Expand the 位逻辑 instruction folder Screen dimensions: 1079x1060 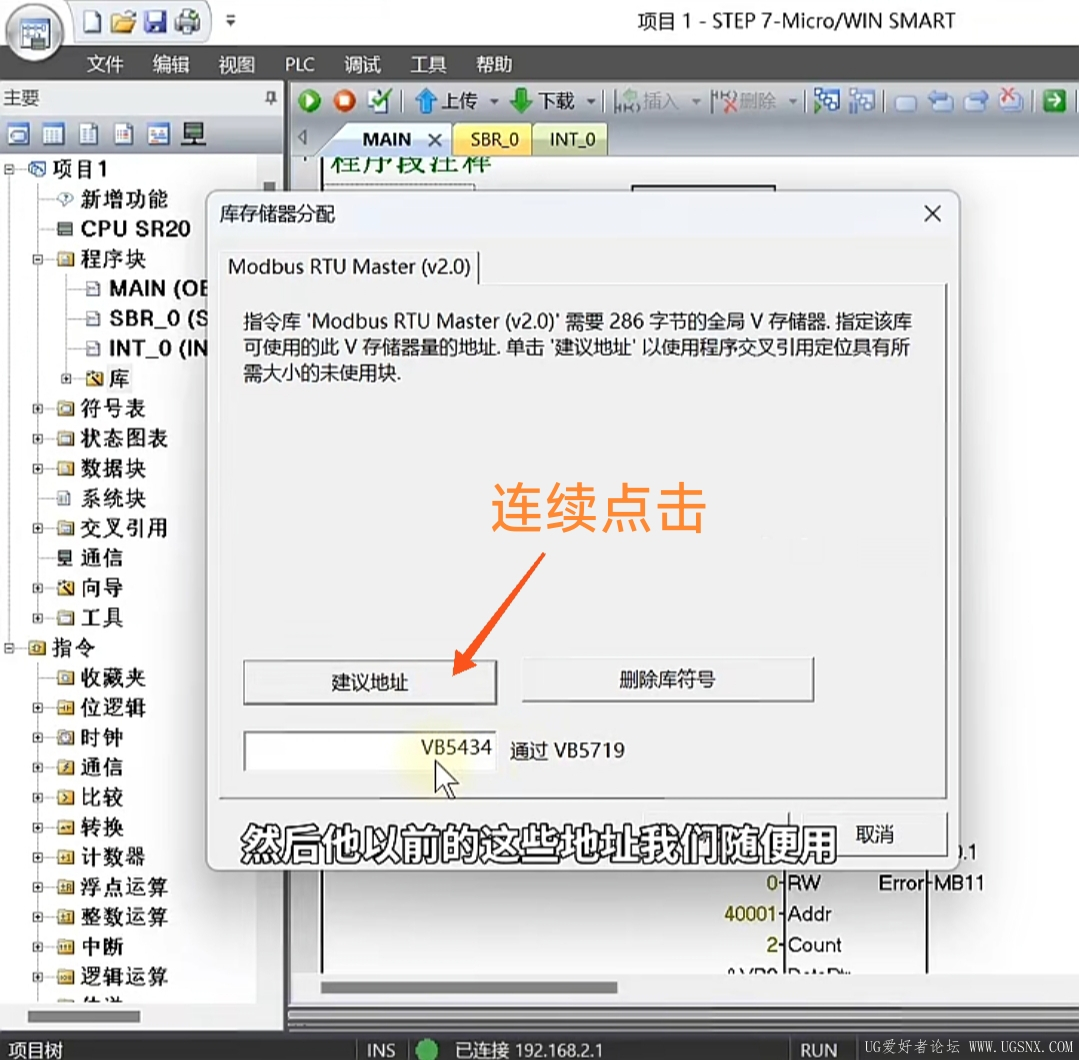38,708
